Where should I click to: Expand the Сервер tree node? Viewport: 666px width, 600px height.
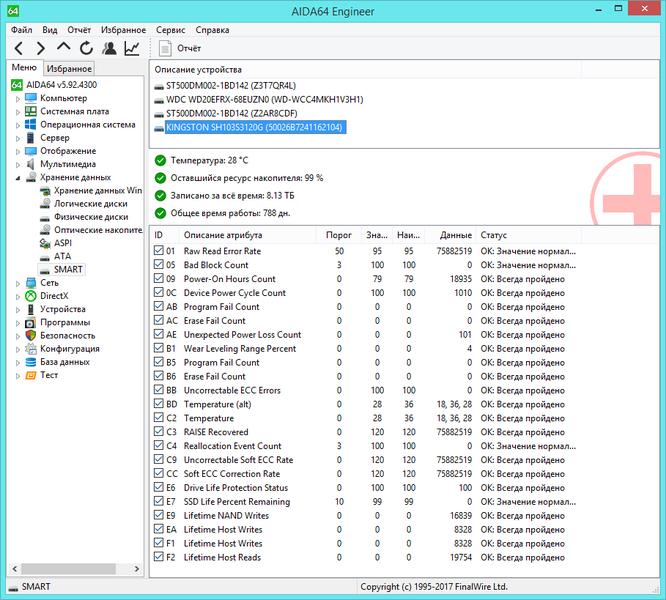(17, 138)
